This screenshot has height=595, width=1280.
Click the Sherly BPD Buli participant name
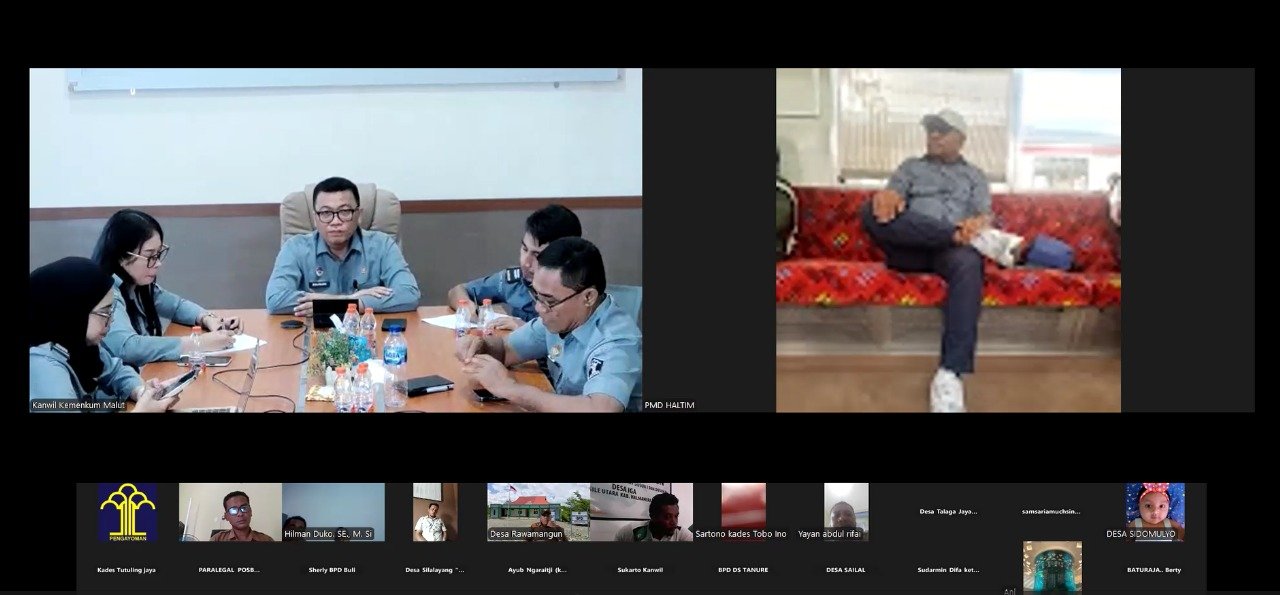tap(332, 570)
